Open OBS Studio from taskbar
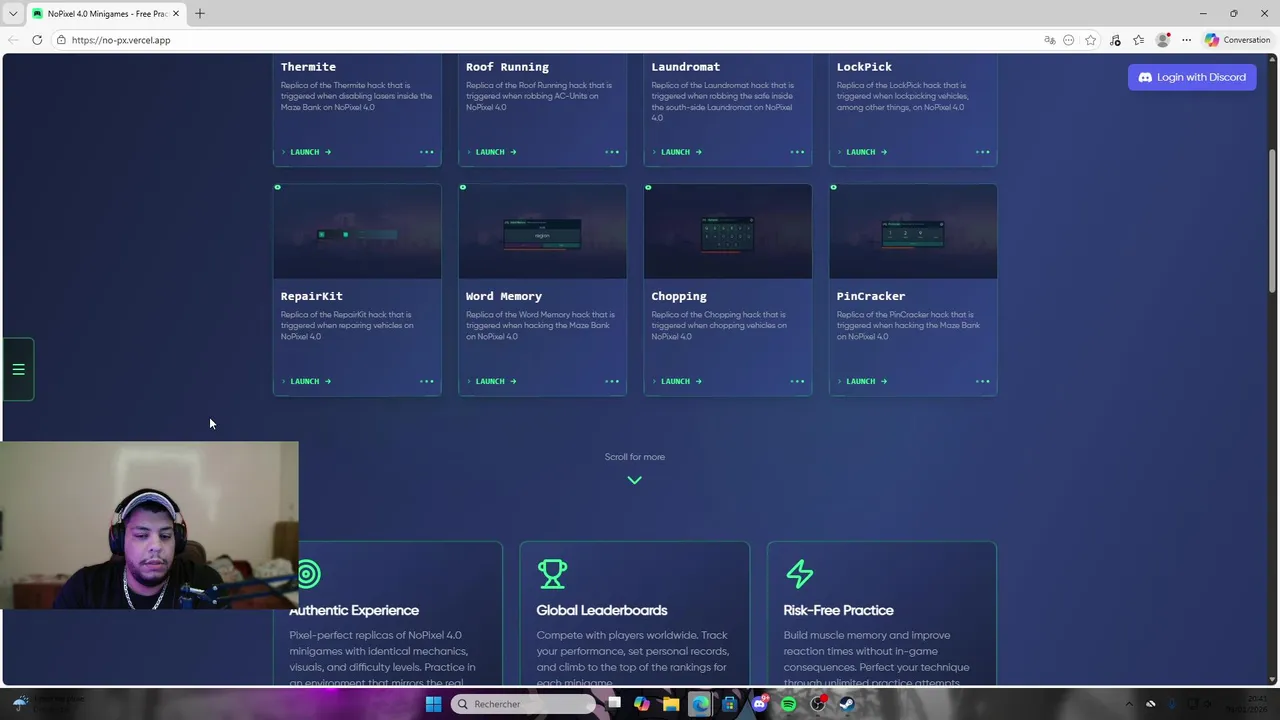 pyautogui.click(x=818, y=704)
